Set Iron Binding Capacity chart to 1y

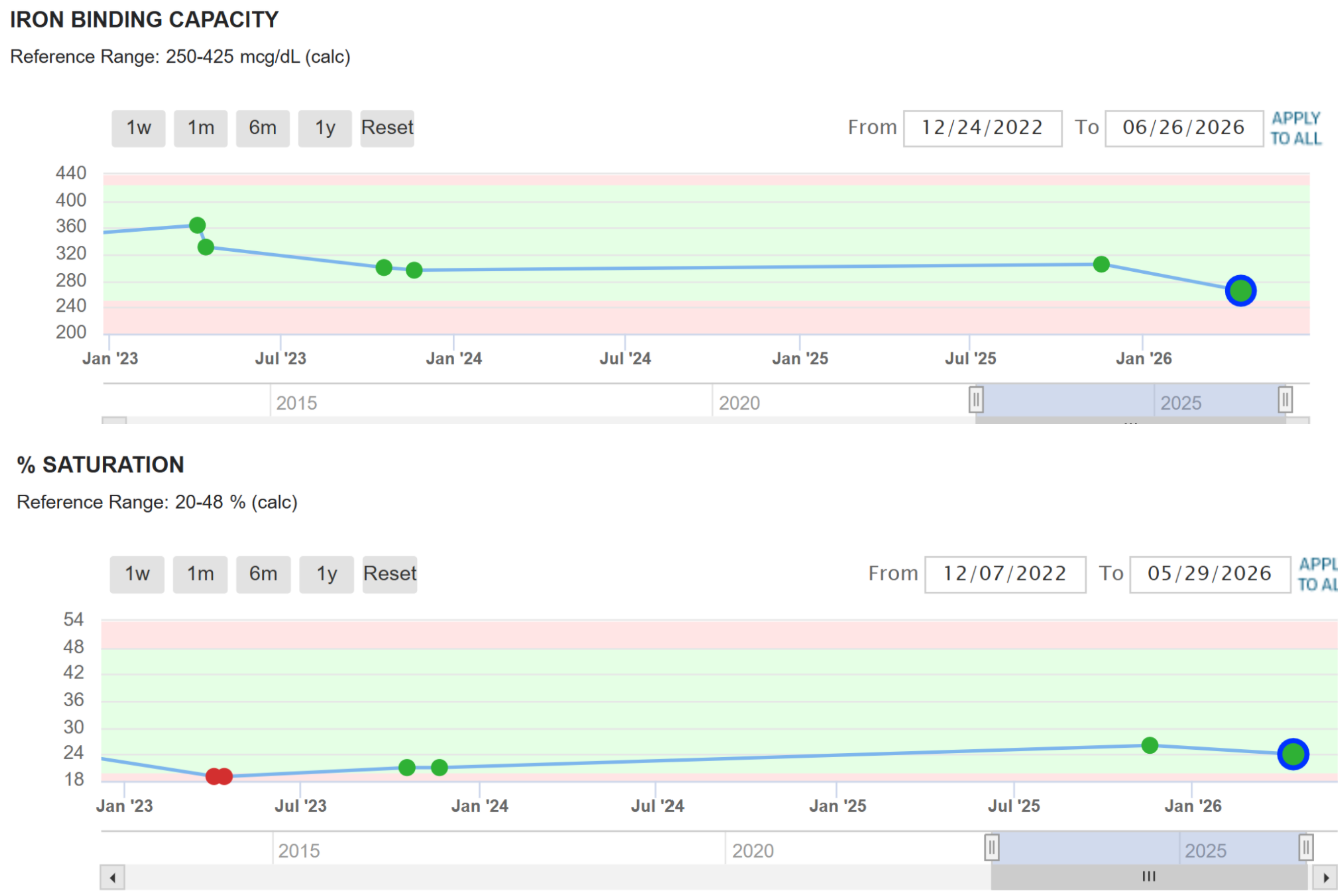pyautogui.click(x=325, y=128)
